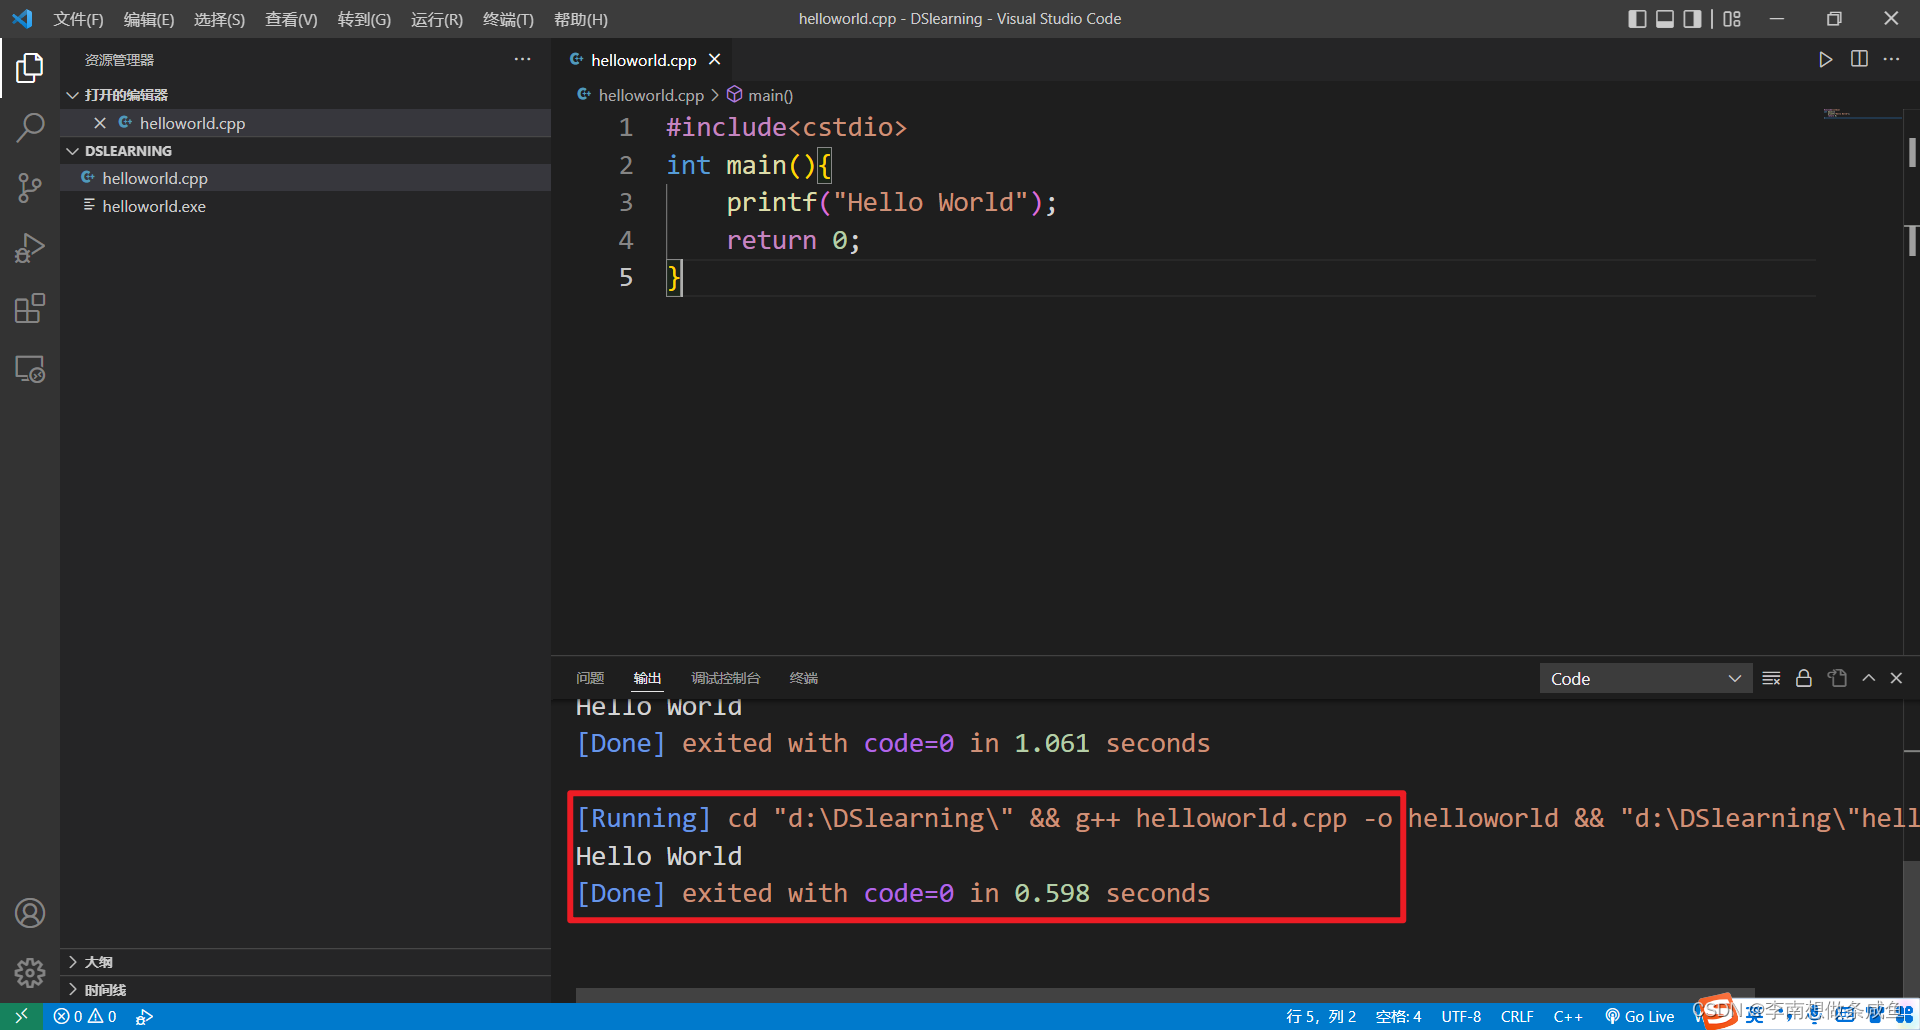
Task: Change UTF-8 file encoding
Action: tap(1461, 1016)
